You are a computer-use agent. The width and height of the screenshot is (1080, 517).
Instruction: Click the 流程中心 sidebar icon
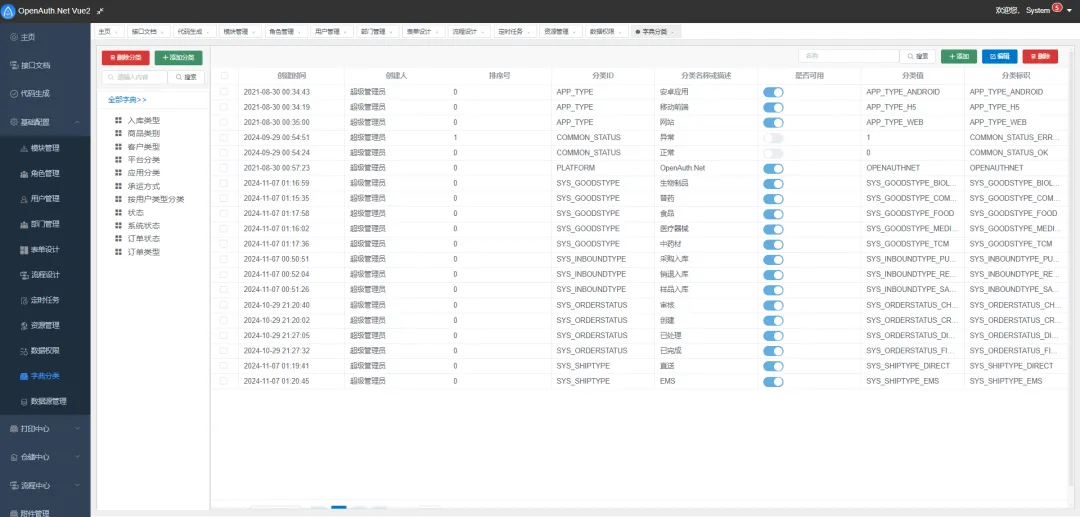coord(14,485)
